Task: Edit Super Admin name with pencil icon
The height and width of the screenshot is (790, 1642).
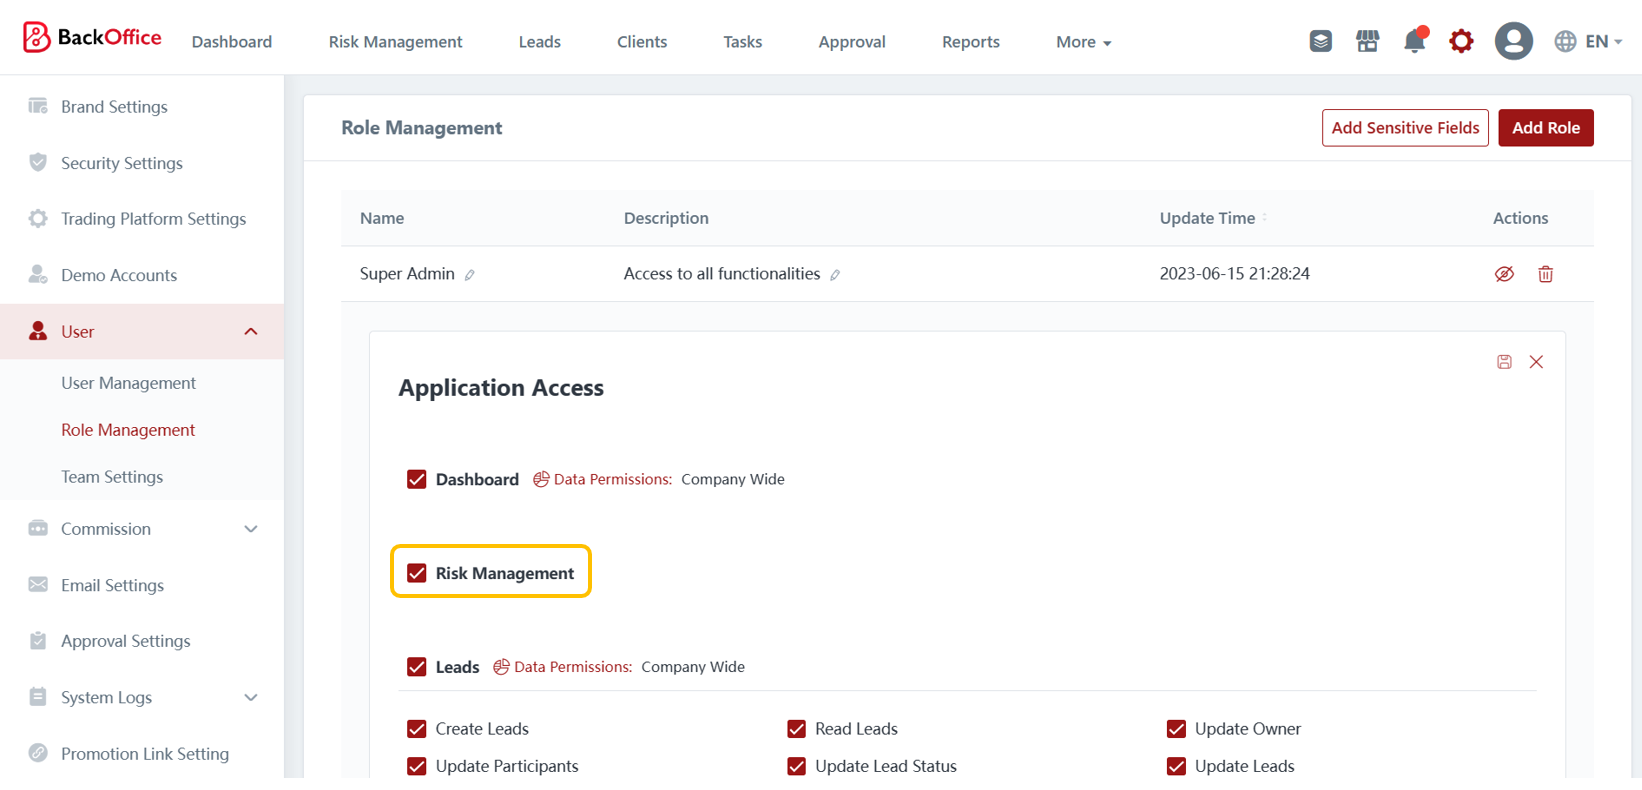Action: tap(470, 275)
